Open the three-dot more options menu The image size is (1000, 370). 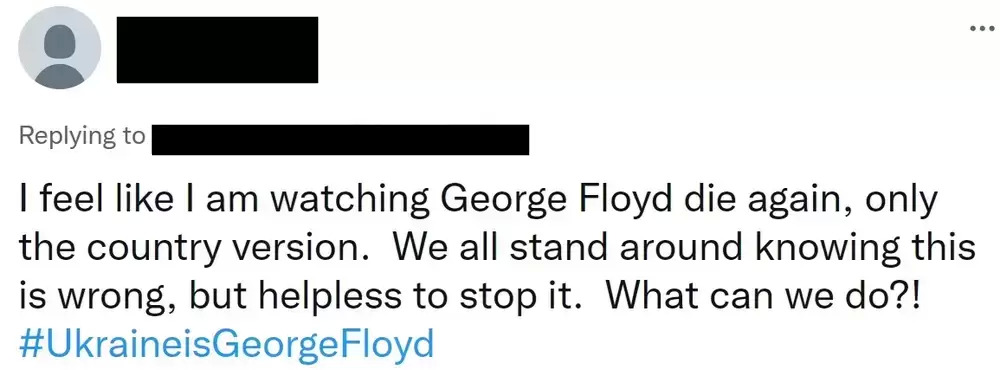pyautogui.click(x=982, y=29)
